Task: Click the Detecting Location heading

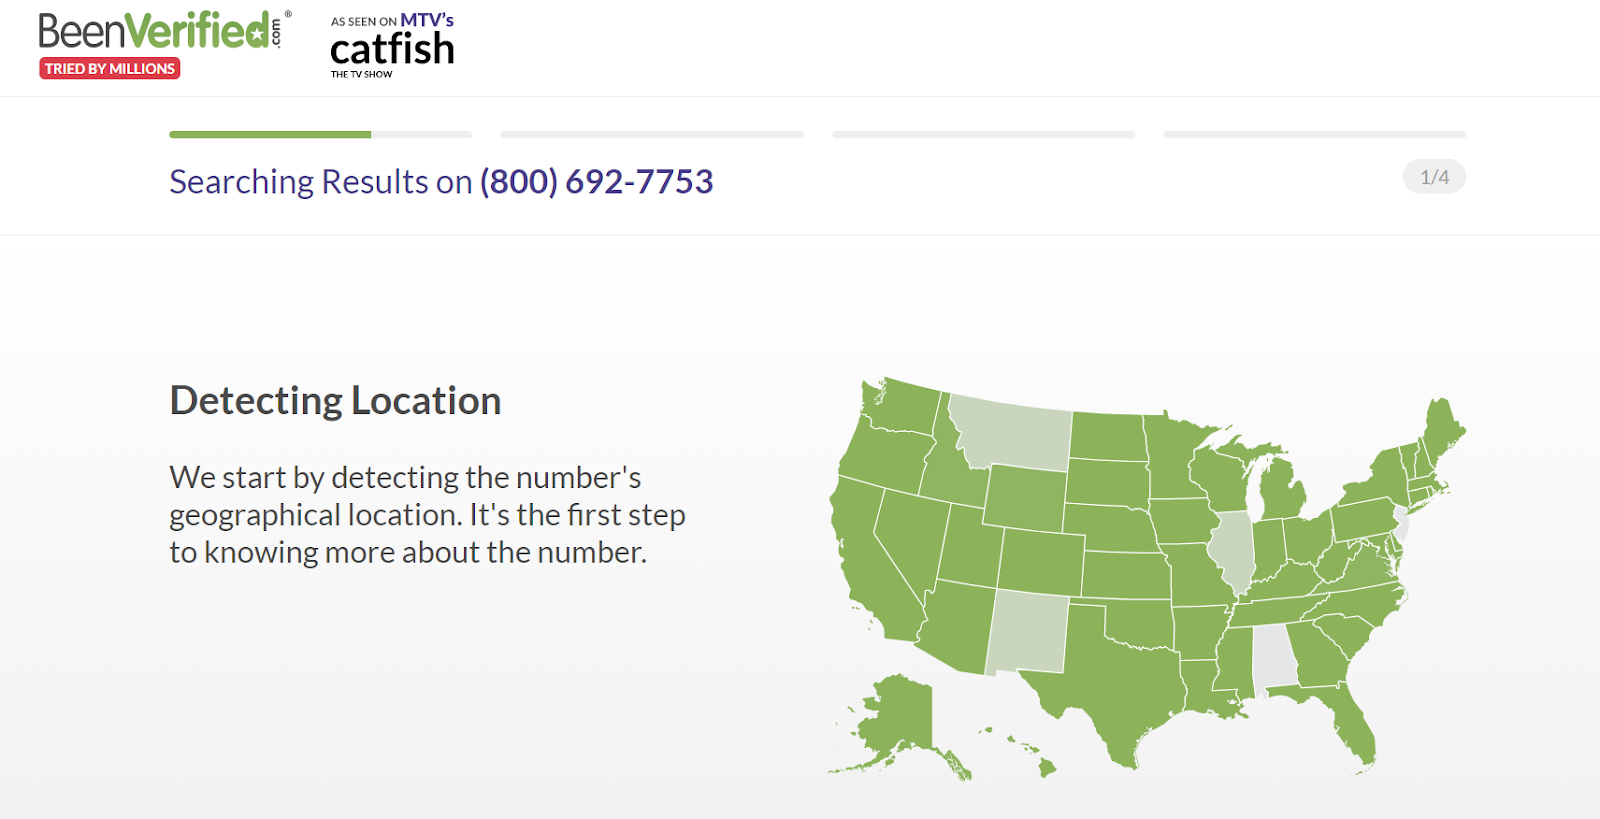Action: pyautogui.click(x=335, y=400)
